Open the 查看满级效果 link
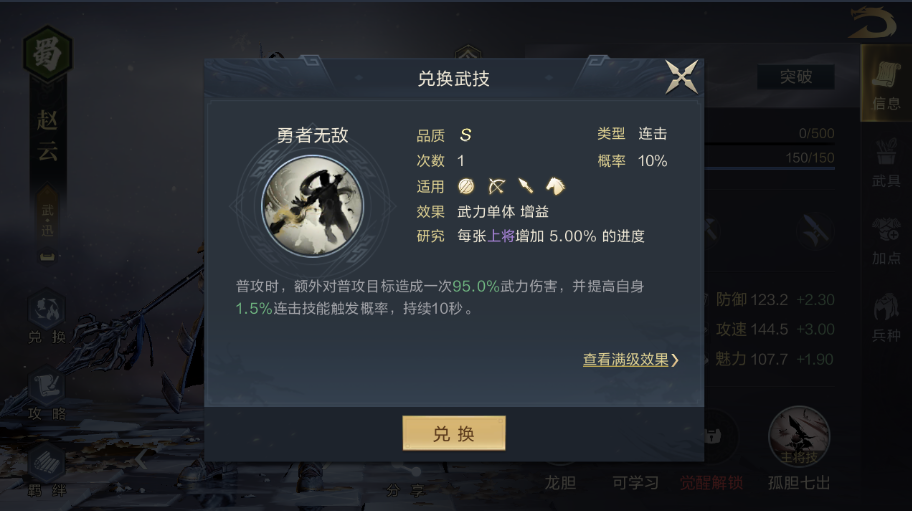 coord(630,360)
